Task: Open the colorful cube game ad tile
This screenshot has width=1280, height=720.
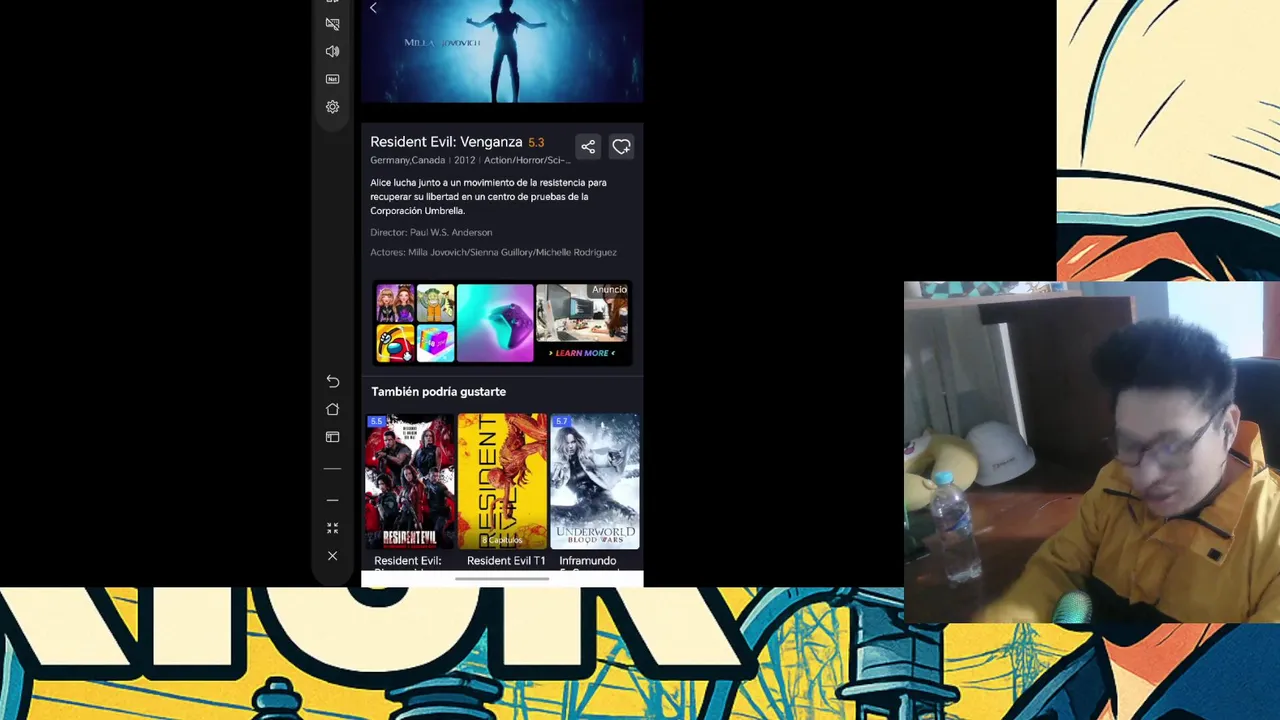Action: coord(435,343)
